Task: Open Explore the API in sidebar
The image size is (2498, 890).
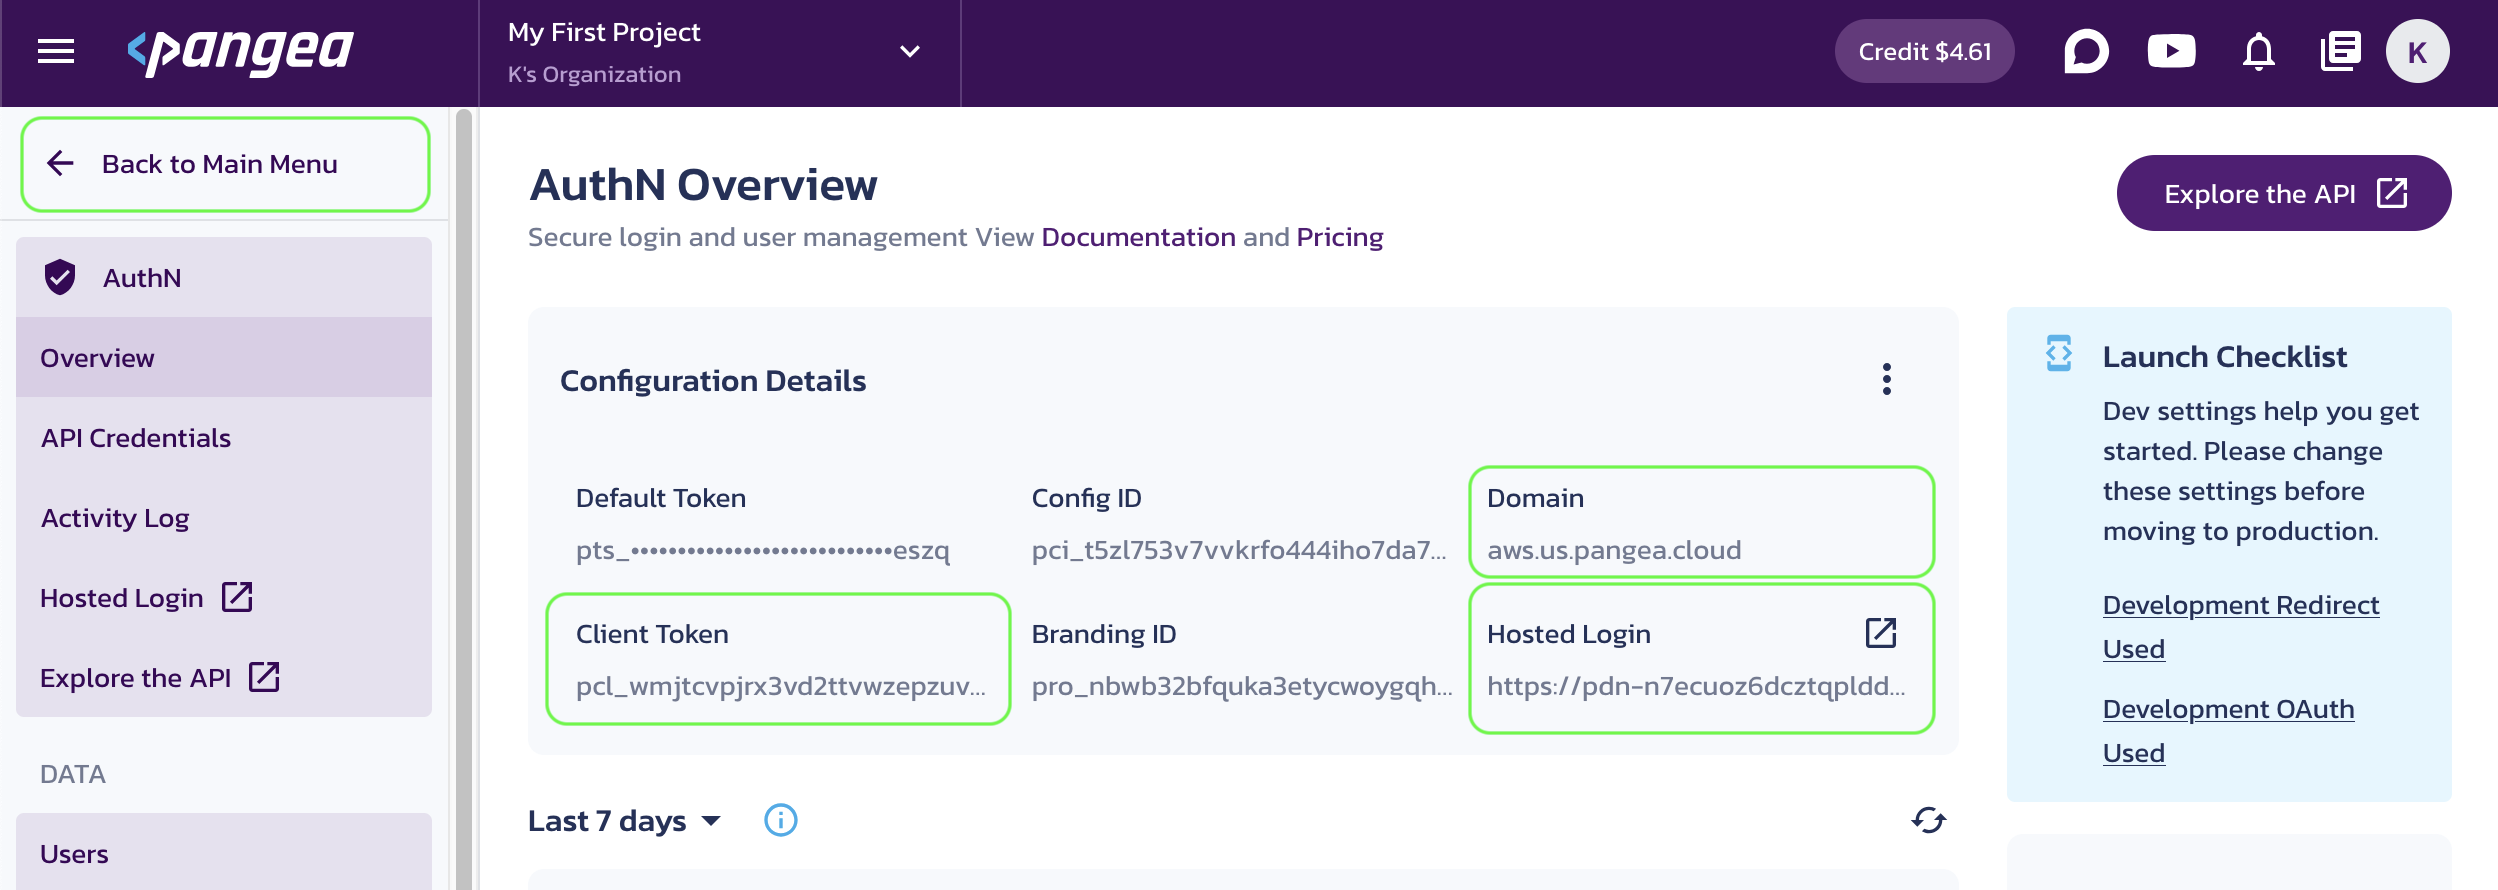Action: point(224,678)
